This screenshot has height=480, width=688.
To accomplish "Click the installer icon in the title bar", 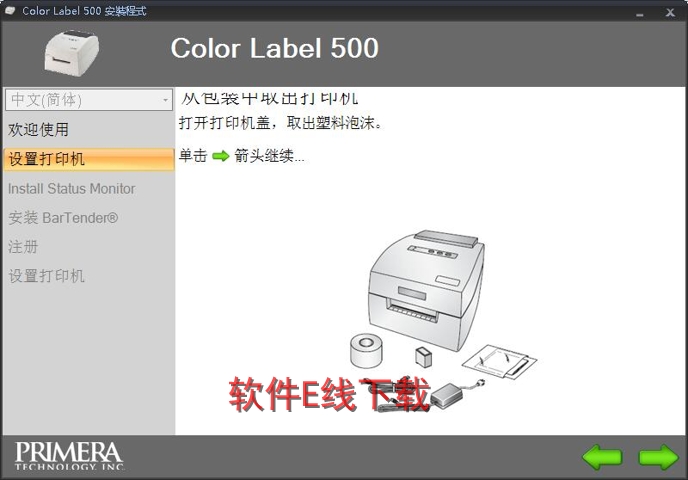I will tap(10, 11).
